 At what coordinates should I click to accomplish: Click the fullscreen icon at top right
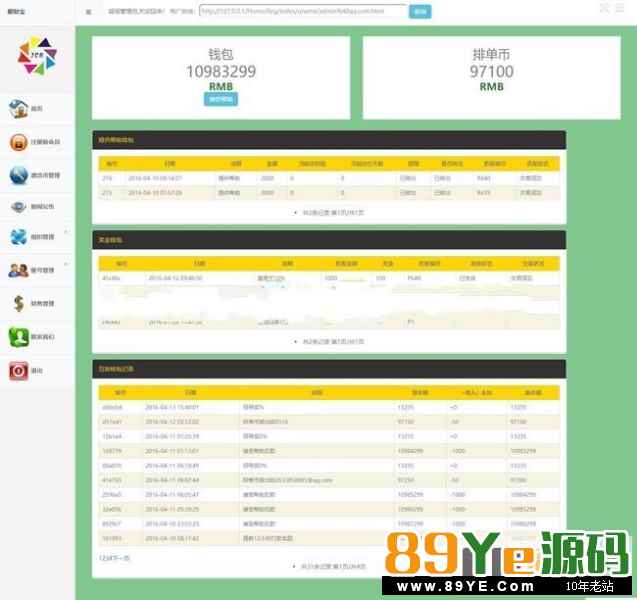604,8
